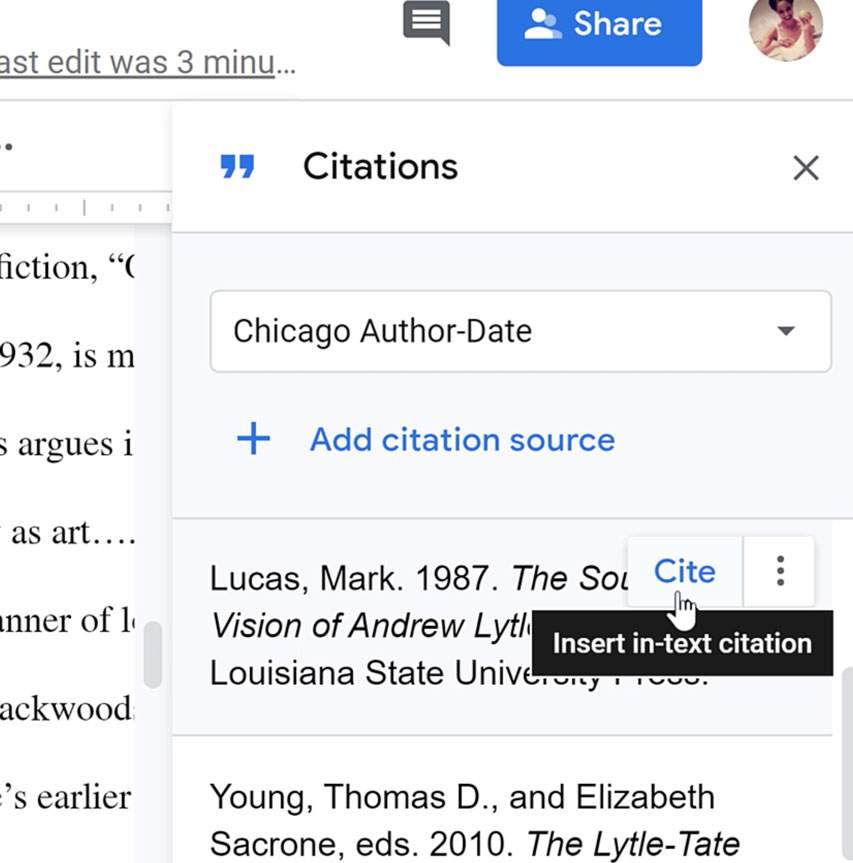853x863 pixels.
Task: Open your Google account profile picture
Action: (786, 30)
